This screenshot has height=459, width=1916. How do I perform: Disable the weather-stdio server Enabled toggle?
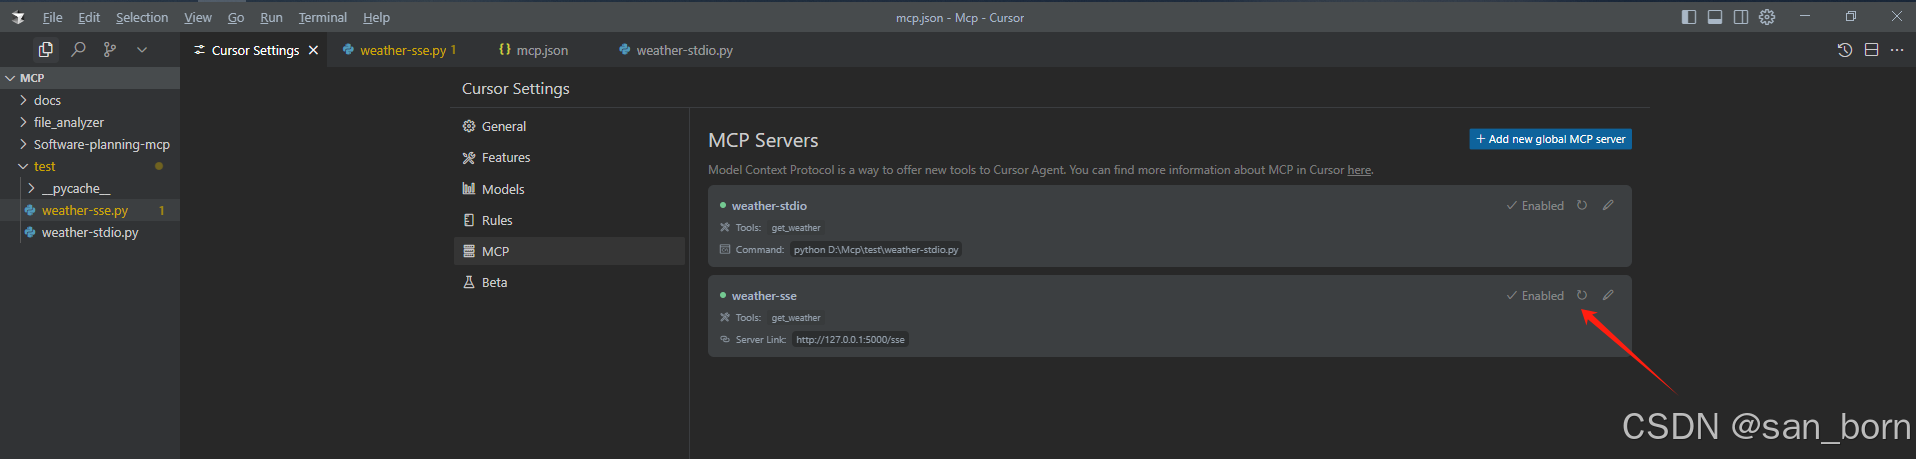coord(1535,206)
